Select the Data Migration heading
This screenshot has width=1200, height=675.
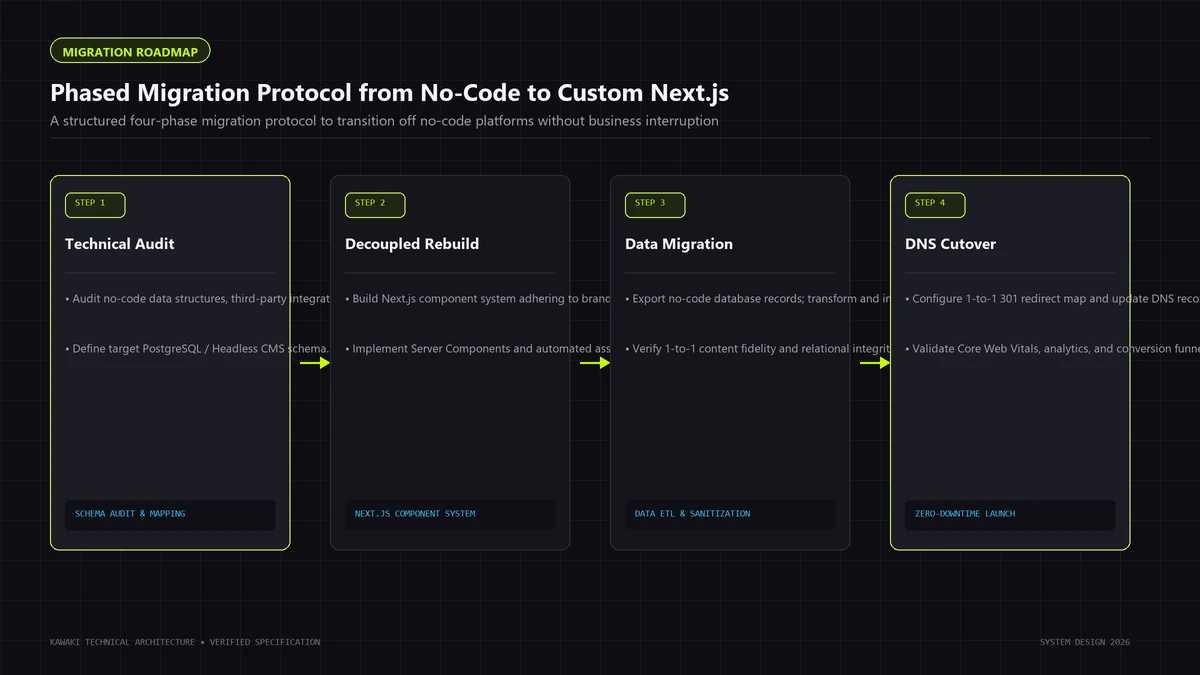[x=679, y=244]
